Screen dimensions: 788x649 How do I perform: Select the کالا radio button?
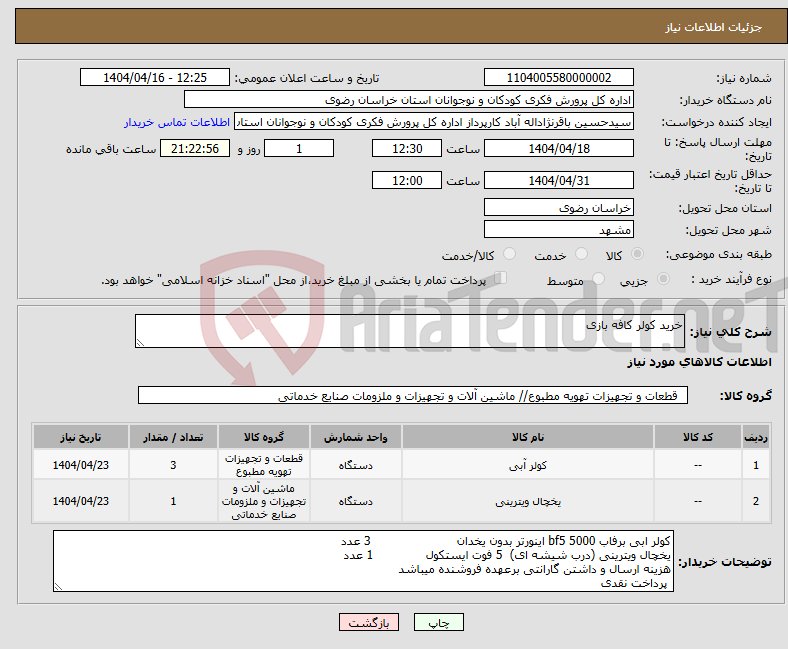tap(637, 254)
